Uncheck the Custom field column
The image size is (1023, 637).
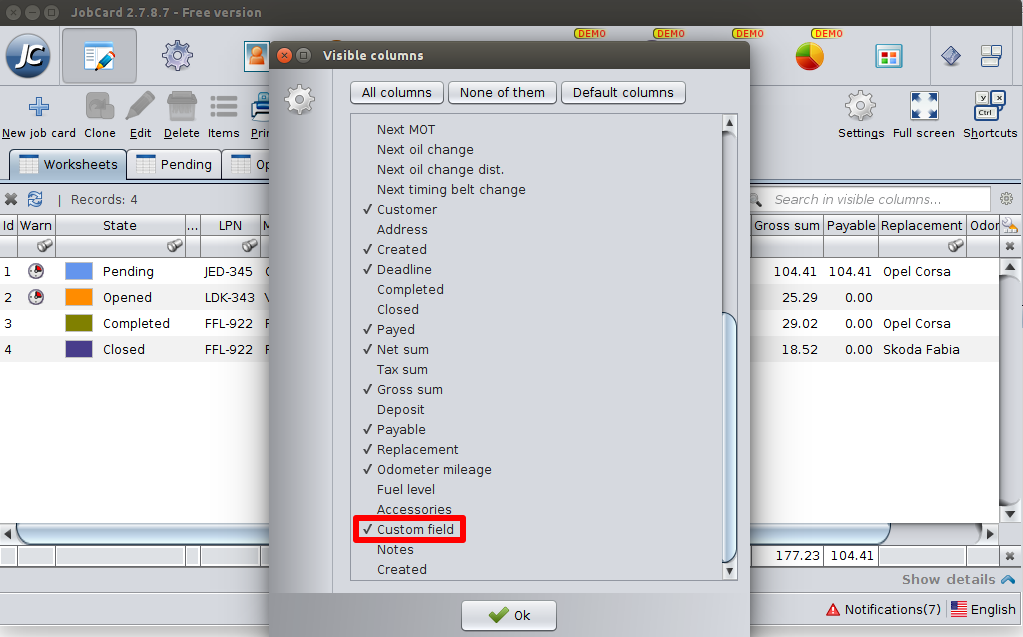[414, 529]
